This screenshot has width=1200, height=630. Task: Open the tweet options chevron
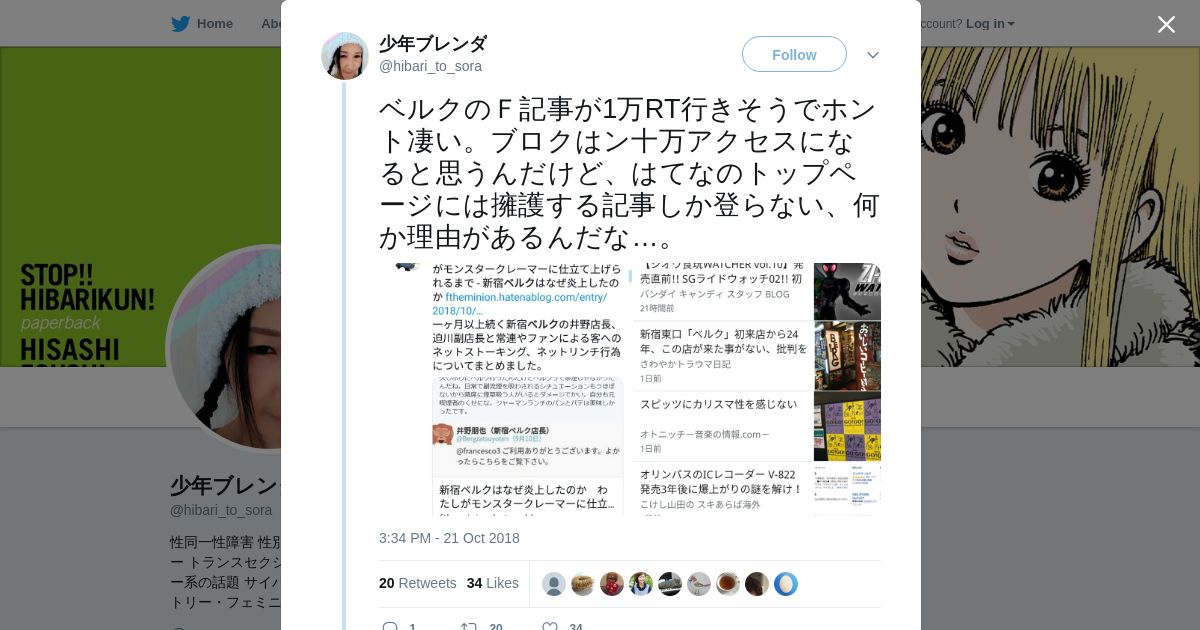[x=873, y=55]
